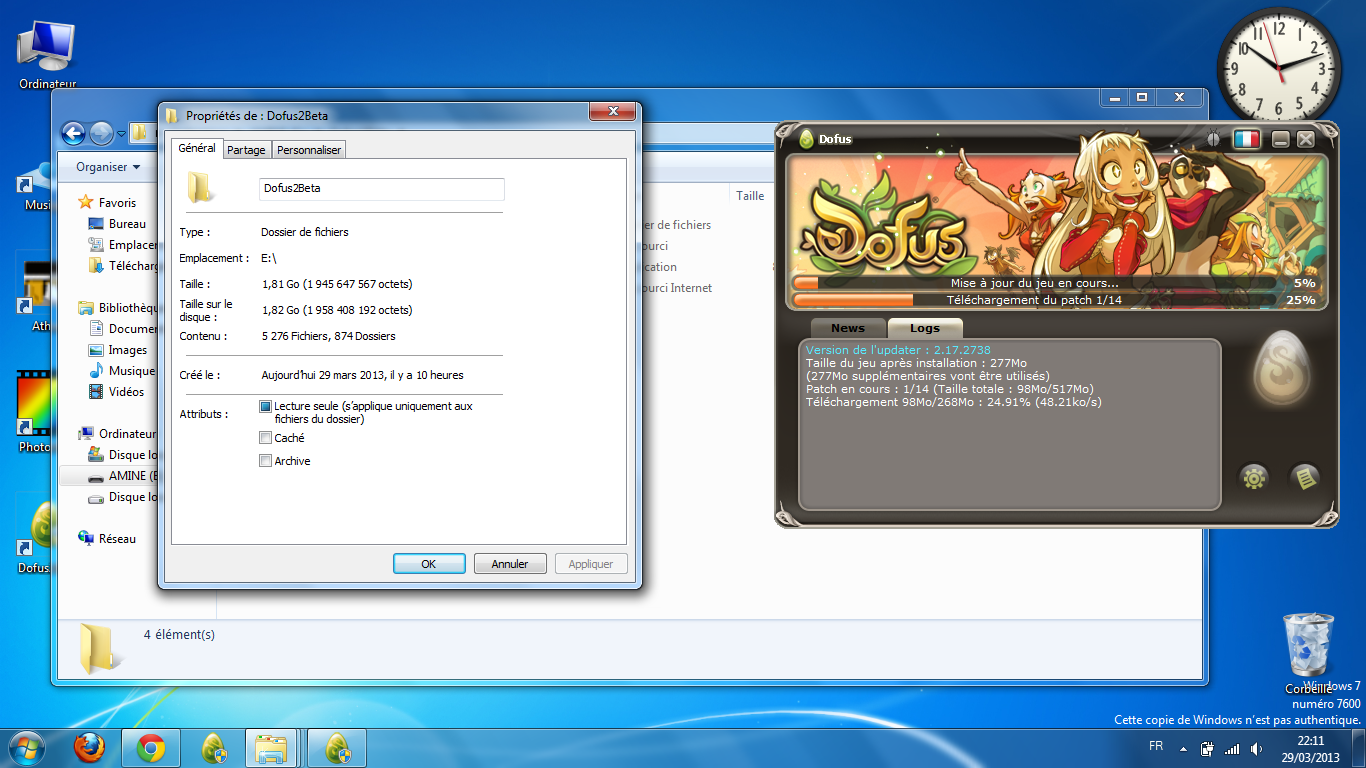Check the Archive attribute checkbox
Screen dimensions: 1366x768
(265, 461)
